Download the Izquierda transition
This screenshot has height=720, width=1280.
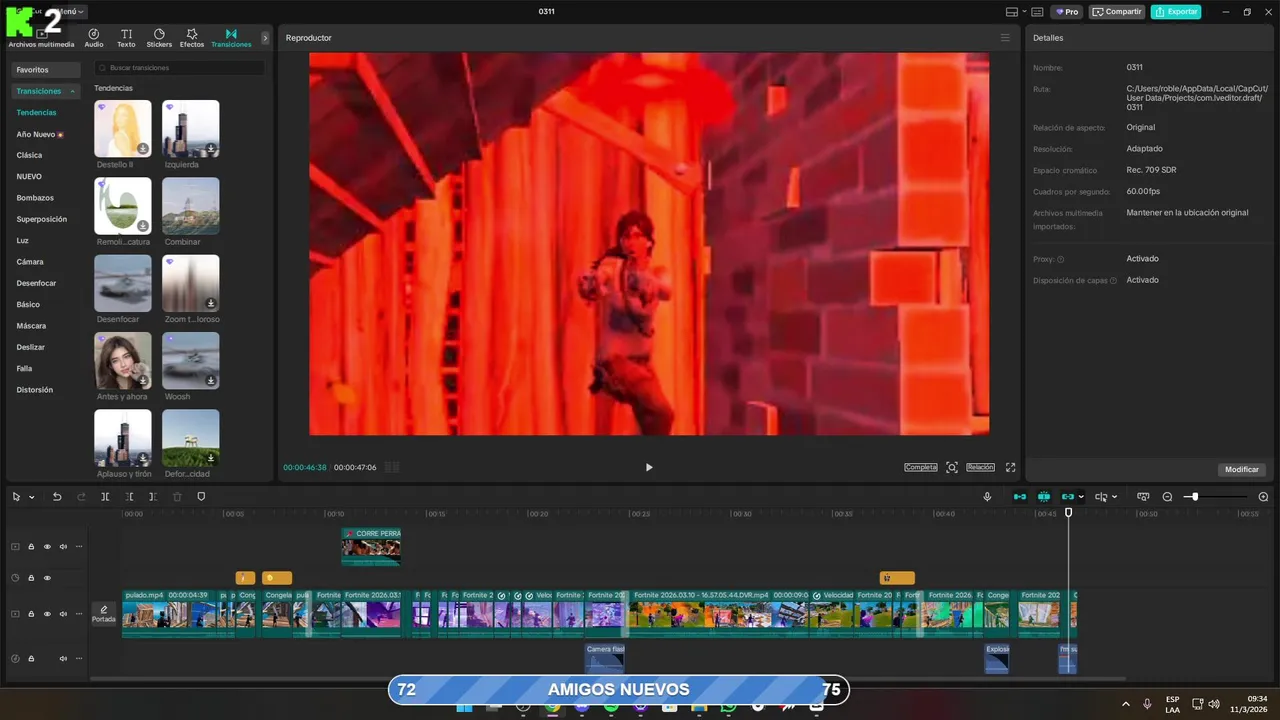pos(211,149)
